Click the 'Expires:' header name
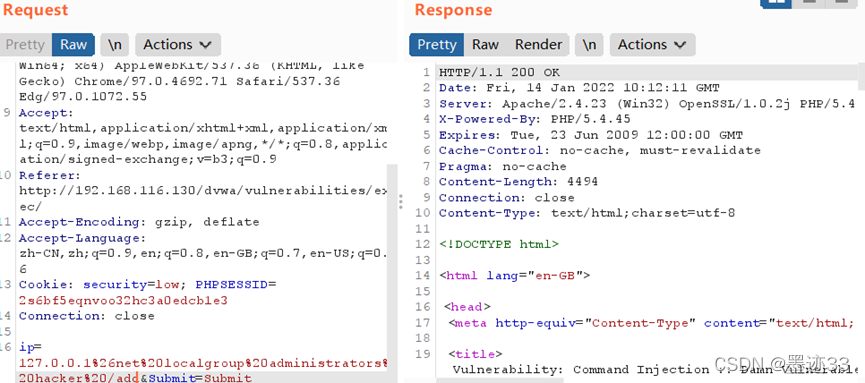The image size is (865, 383). (x=470, y=135)
